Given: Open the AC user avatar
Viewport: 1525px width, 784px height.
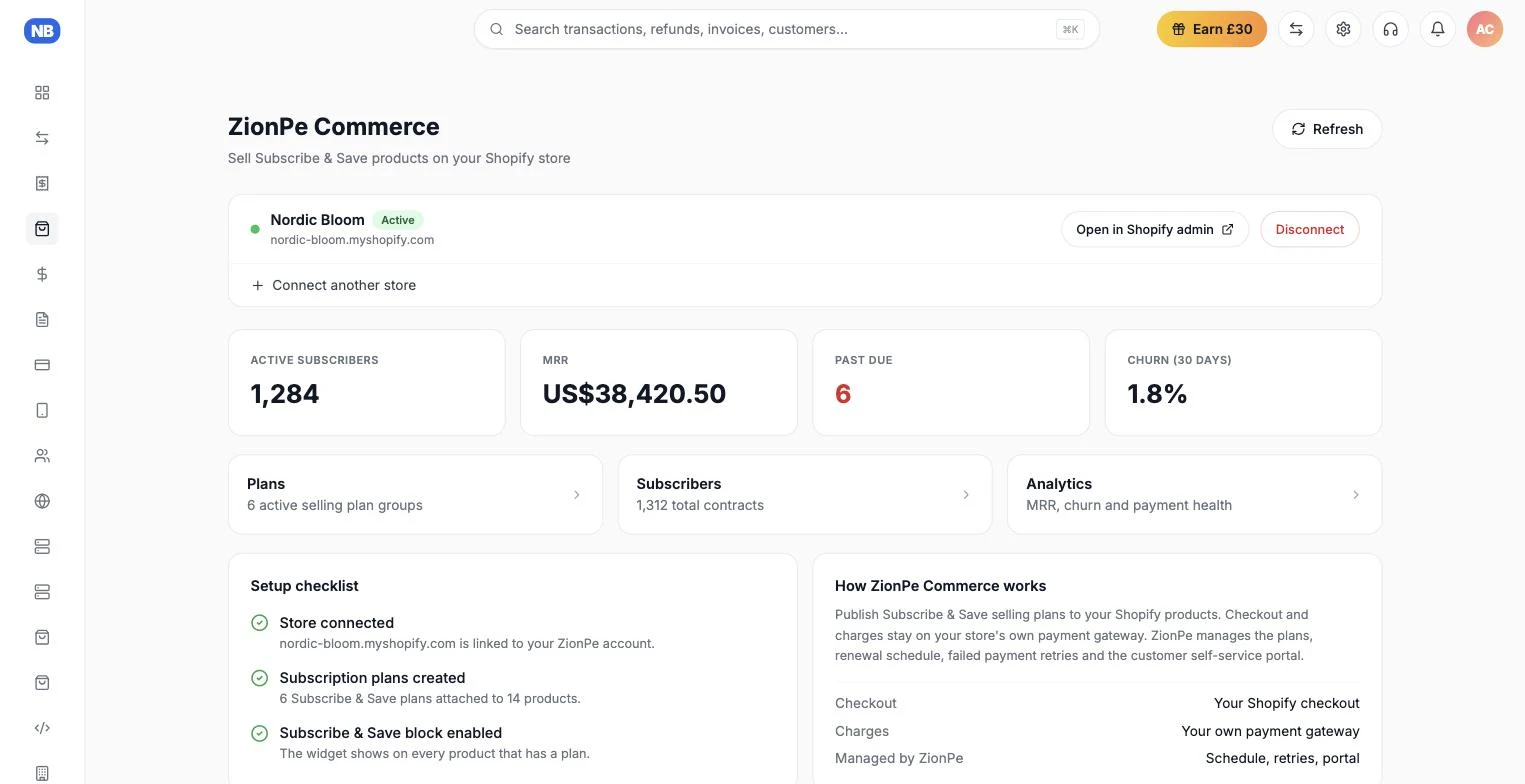Looking at the screenshot, I should pos(1485,29).
